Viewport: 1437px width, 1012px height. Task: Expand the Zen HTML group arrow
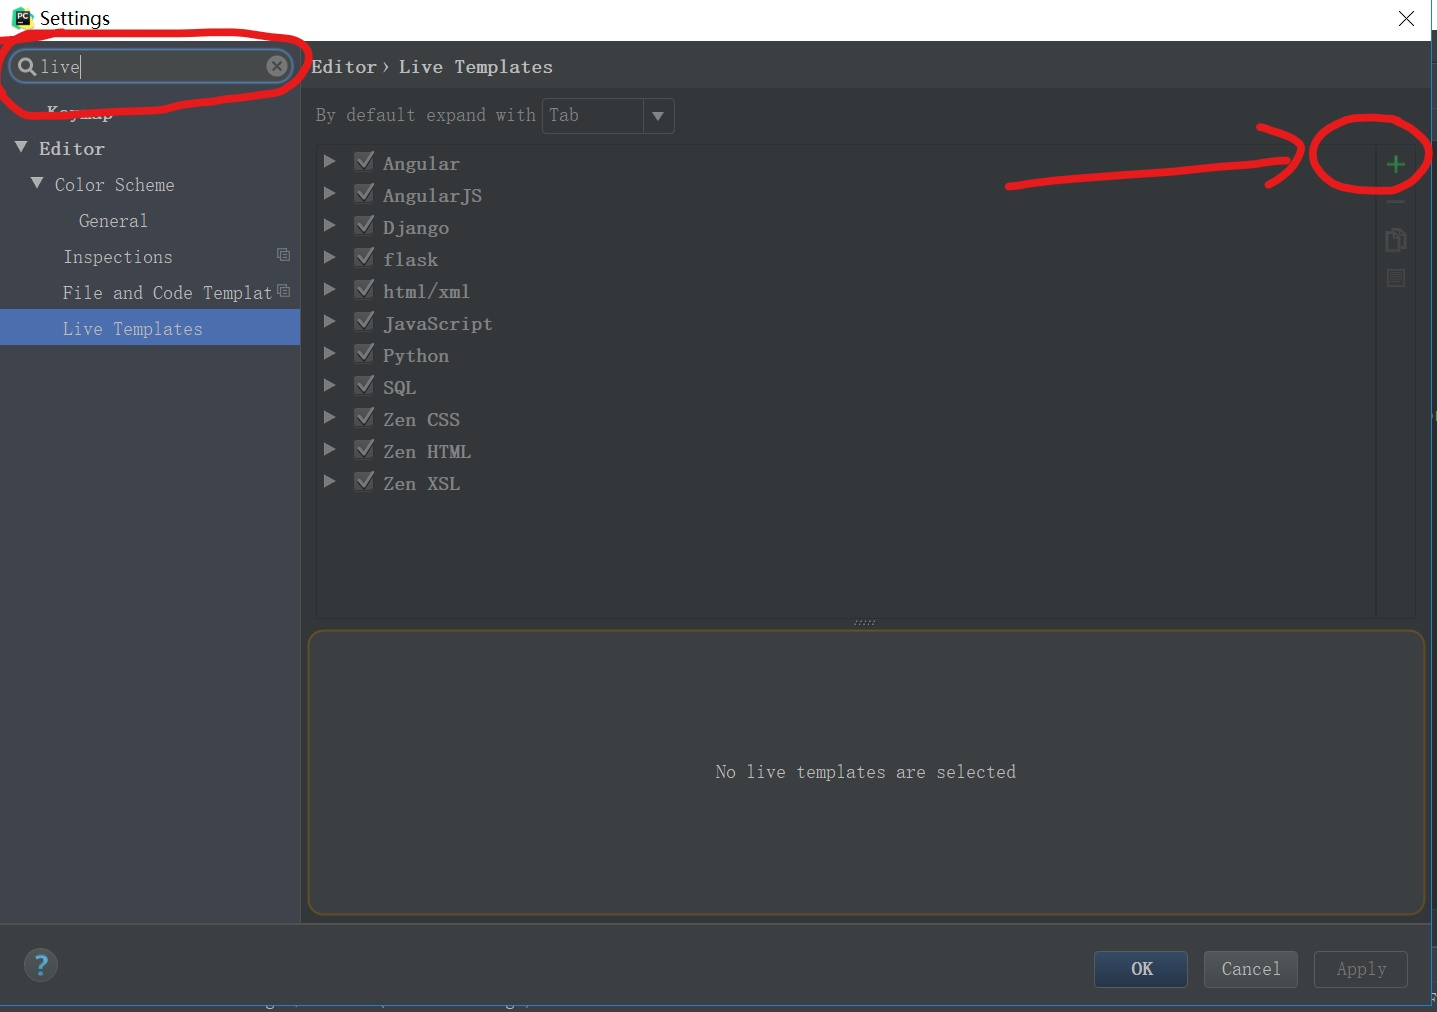click(x=329, y=449)
